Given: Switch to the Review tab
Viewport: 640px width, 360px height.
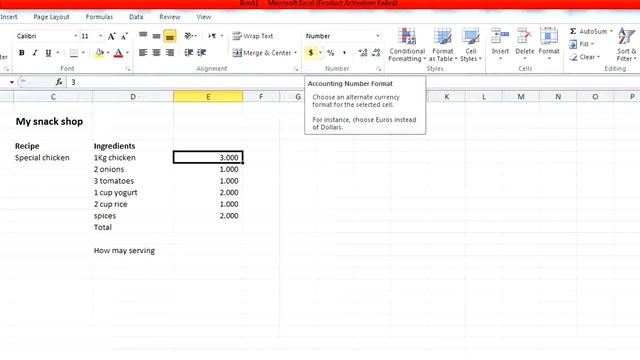Looking at the screenshot, I should 170,17.
